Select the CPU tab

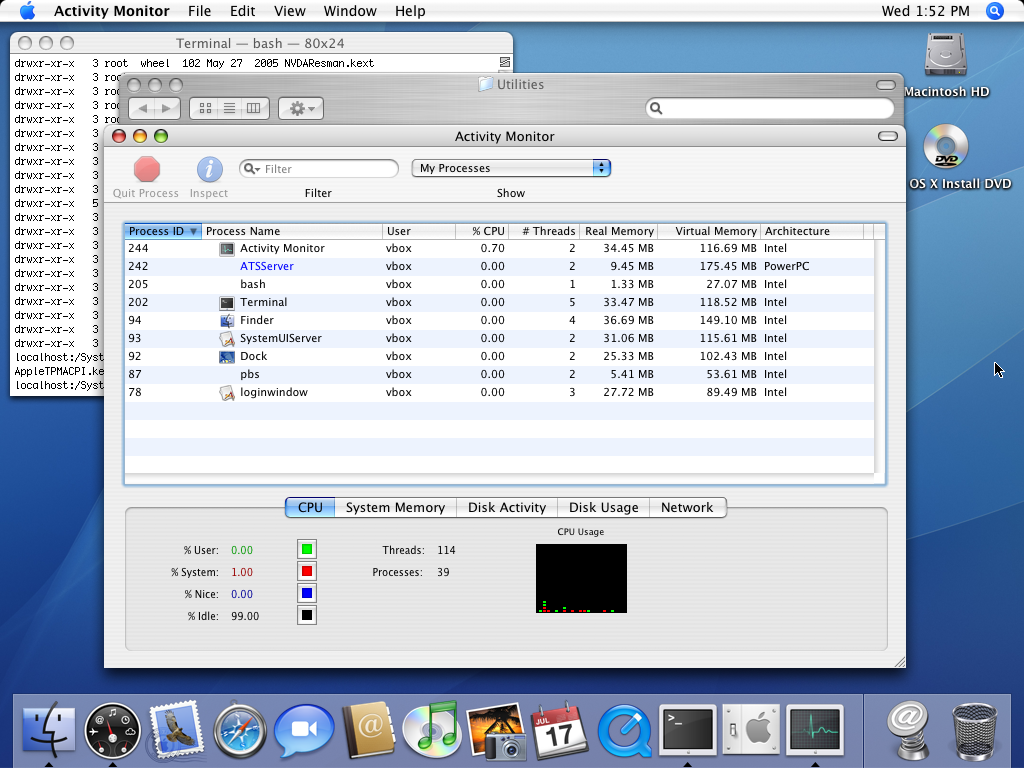pyautogui.click(x=310, y=507)
